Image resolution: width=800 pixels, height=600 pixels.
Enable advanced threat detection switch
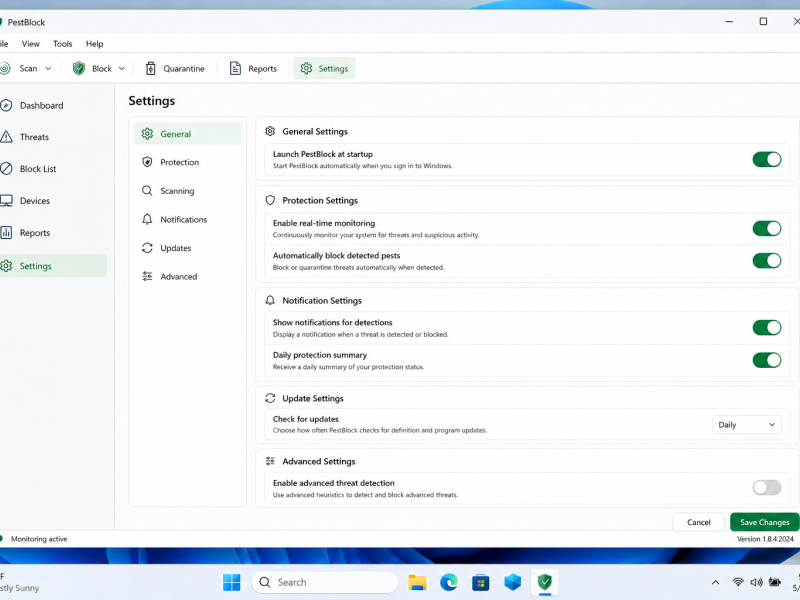point(767,487)
